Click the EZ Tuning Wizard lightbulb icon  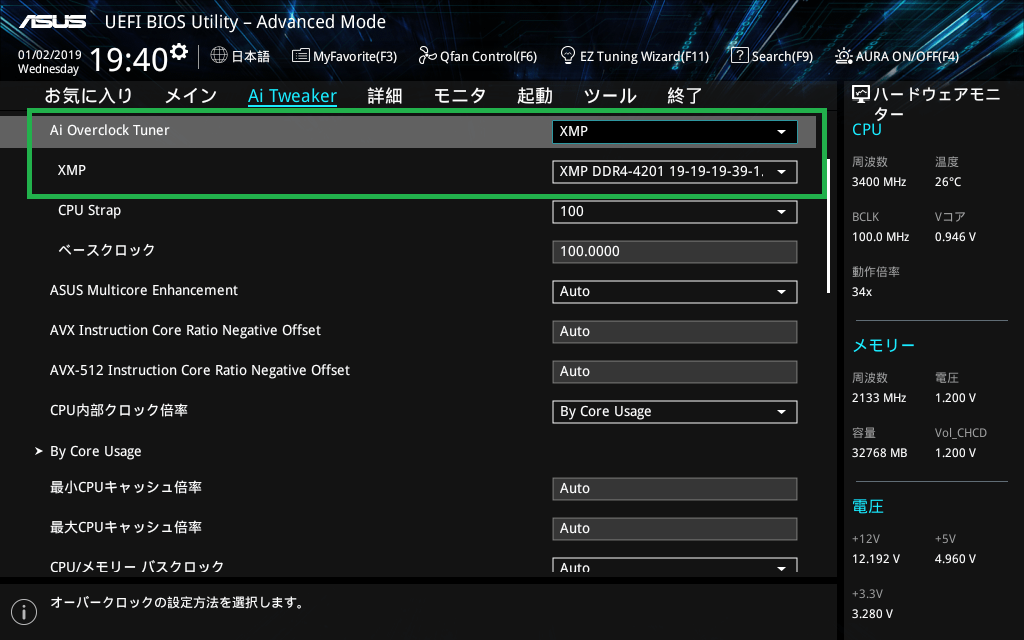click(x=568, y=55)
